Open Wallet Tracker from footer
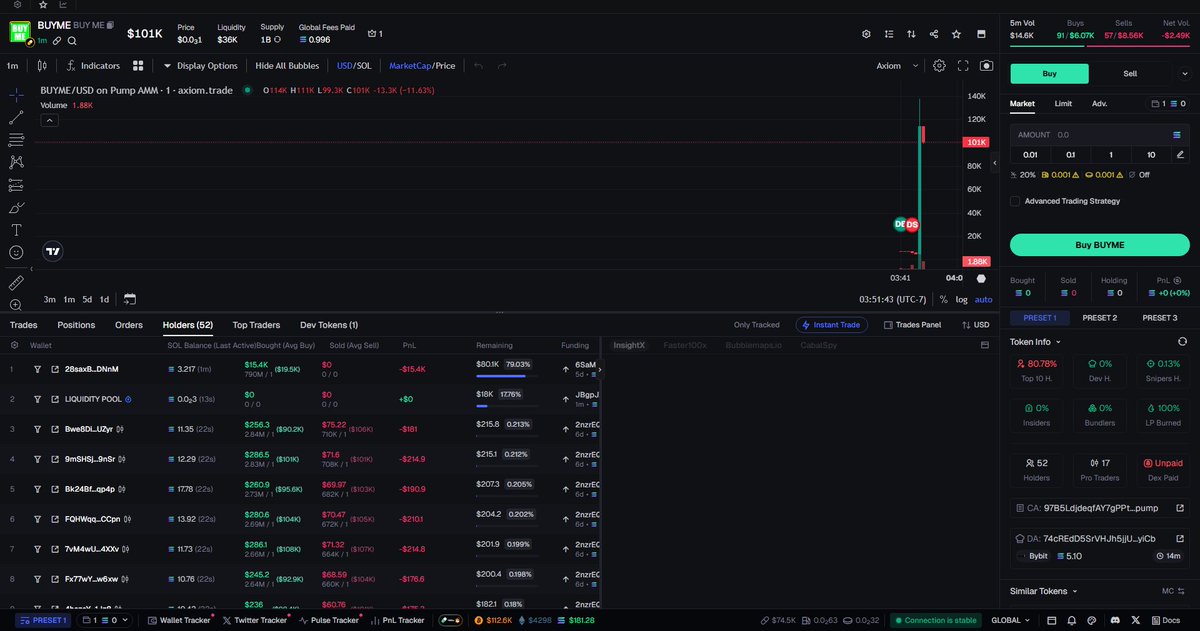1200x631 pixels. click(x=179, y=620)
